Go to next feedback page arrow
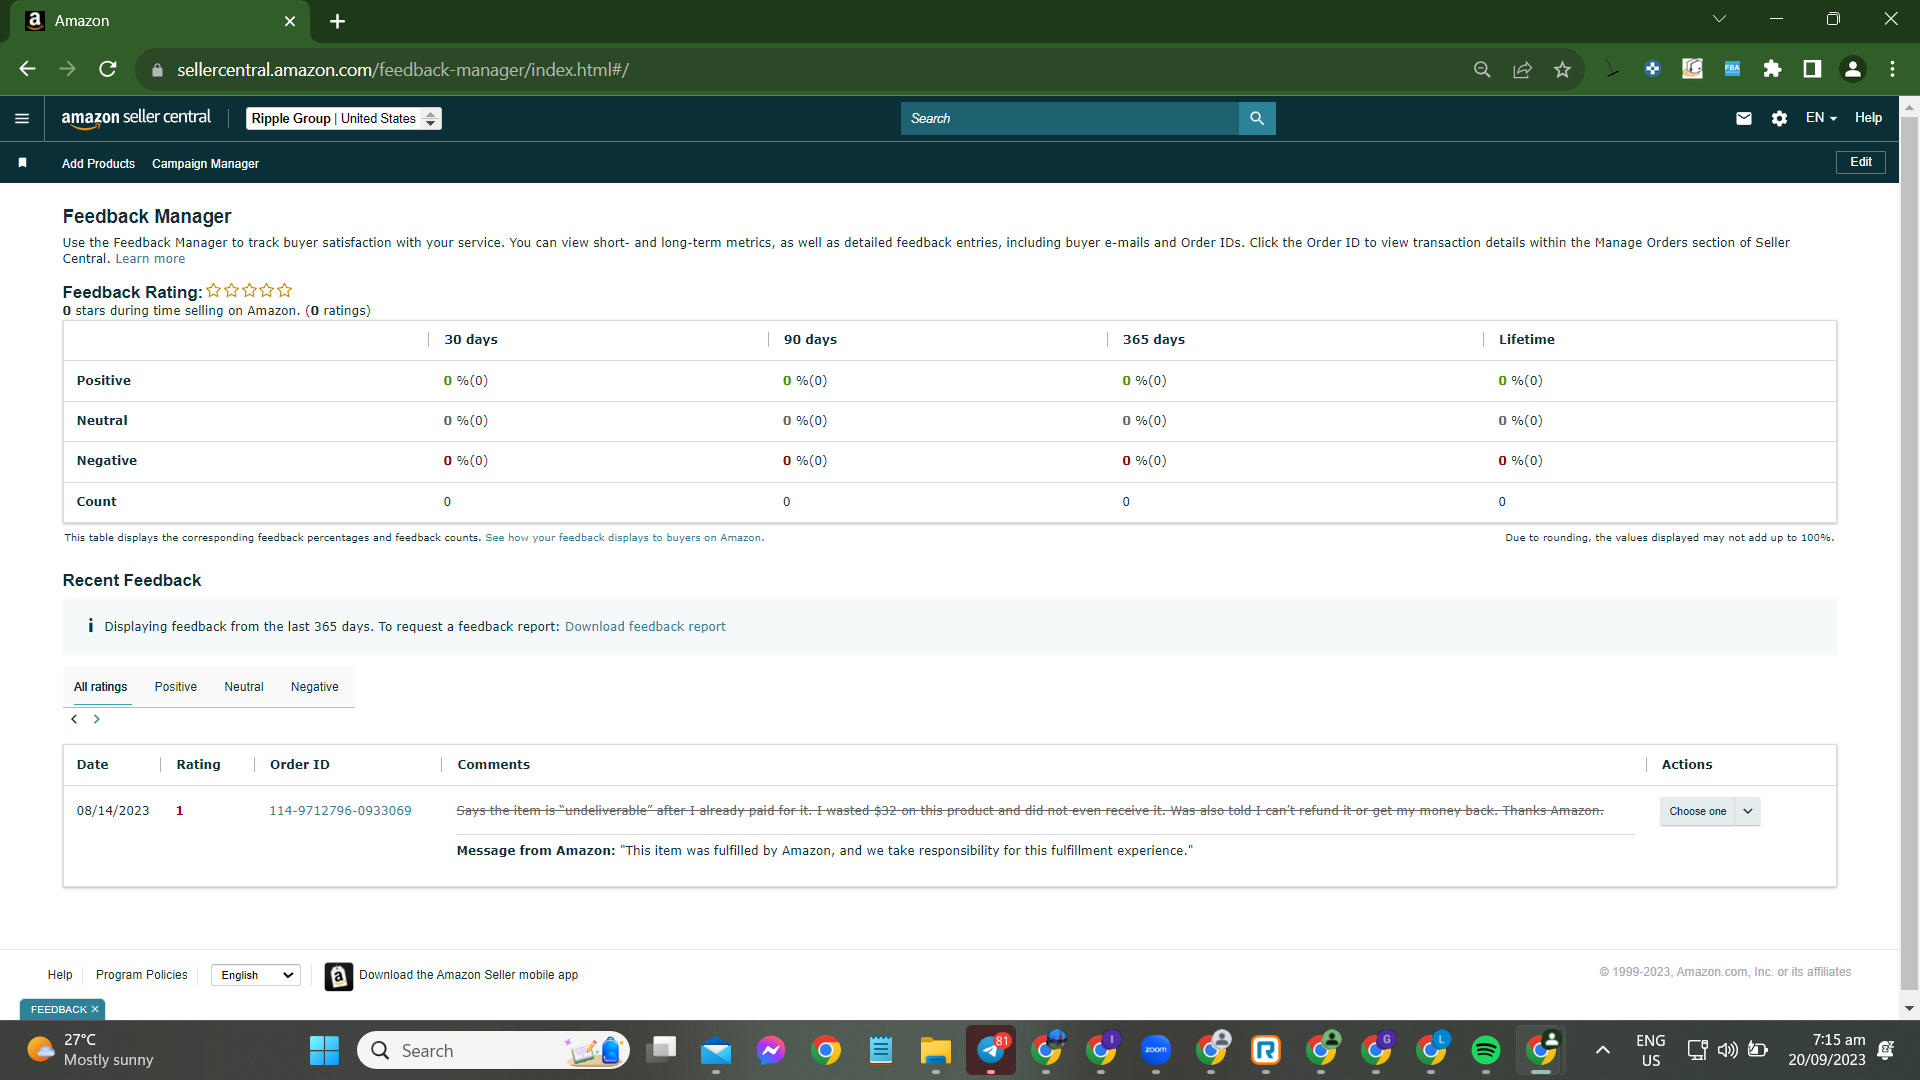The image size is (1920, 1080). click(x=97, y=719)
